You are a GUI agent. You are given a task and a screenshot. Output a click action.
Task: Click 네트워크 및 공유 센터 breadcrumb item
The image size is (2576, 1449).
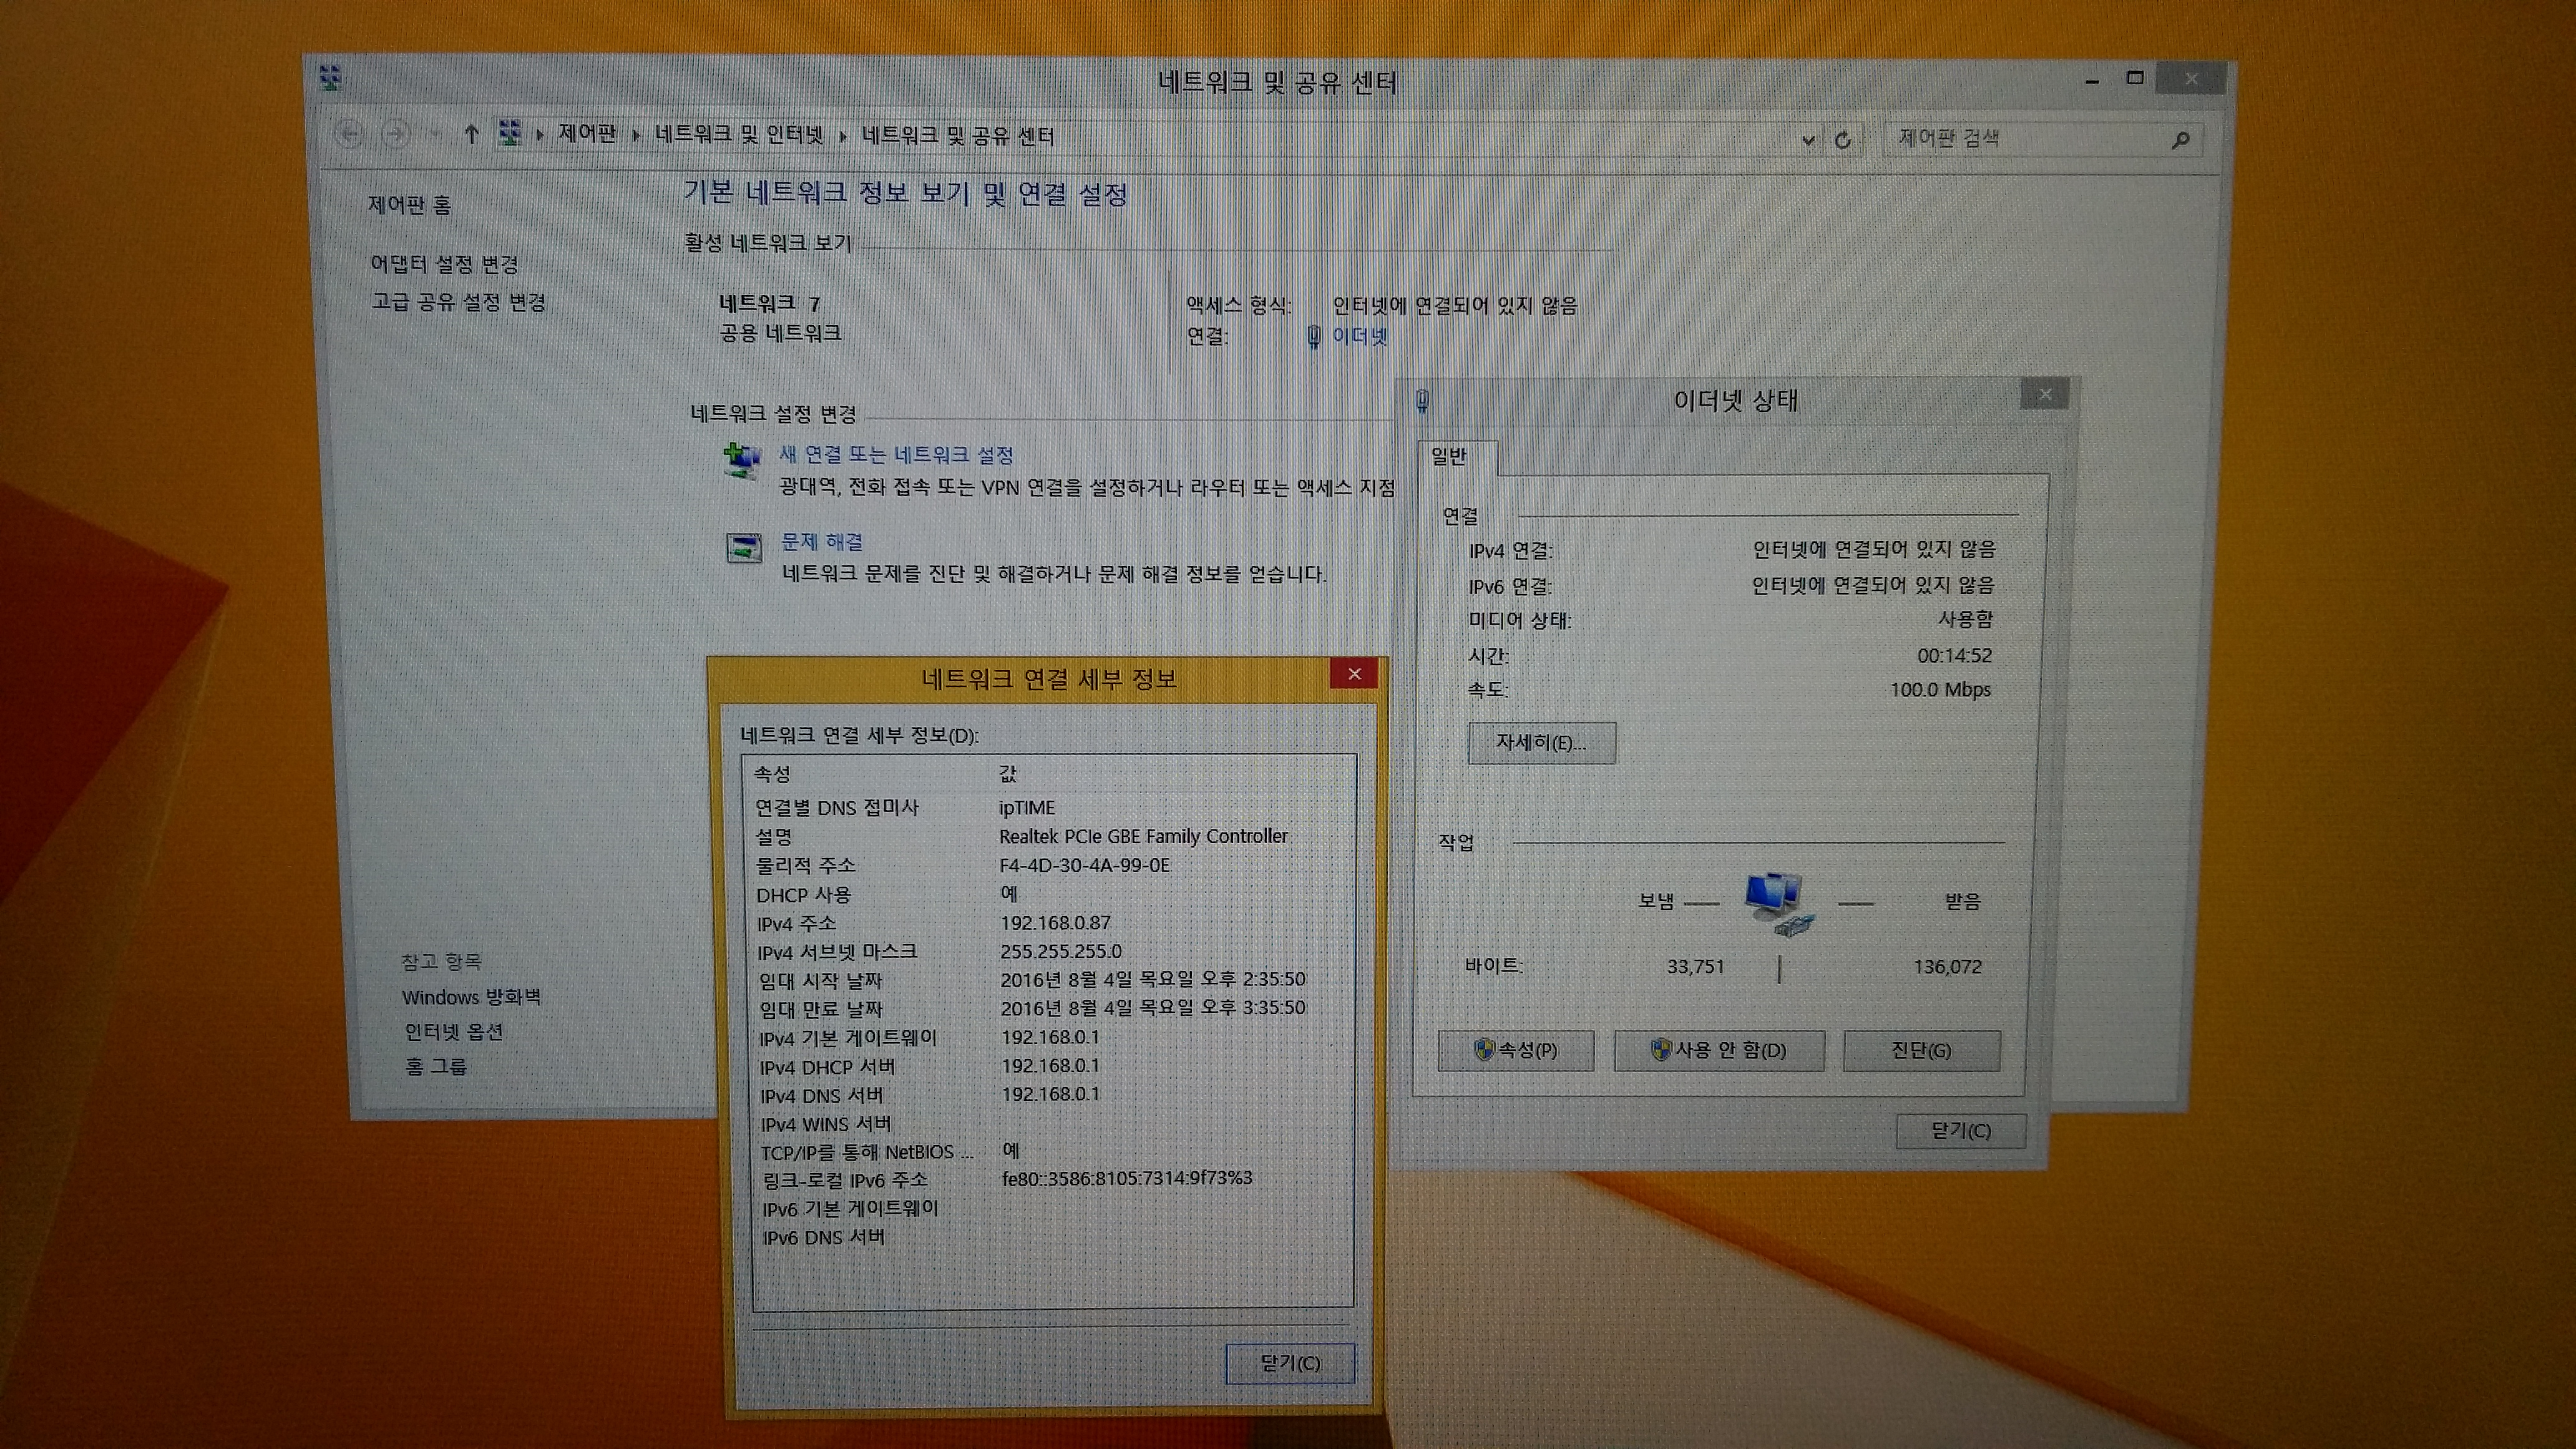[958, 135]
